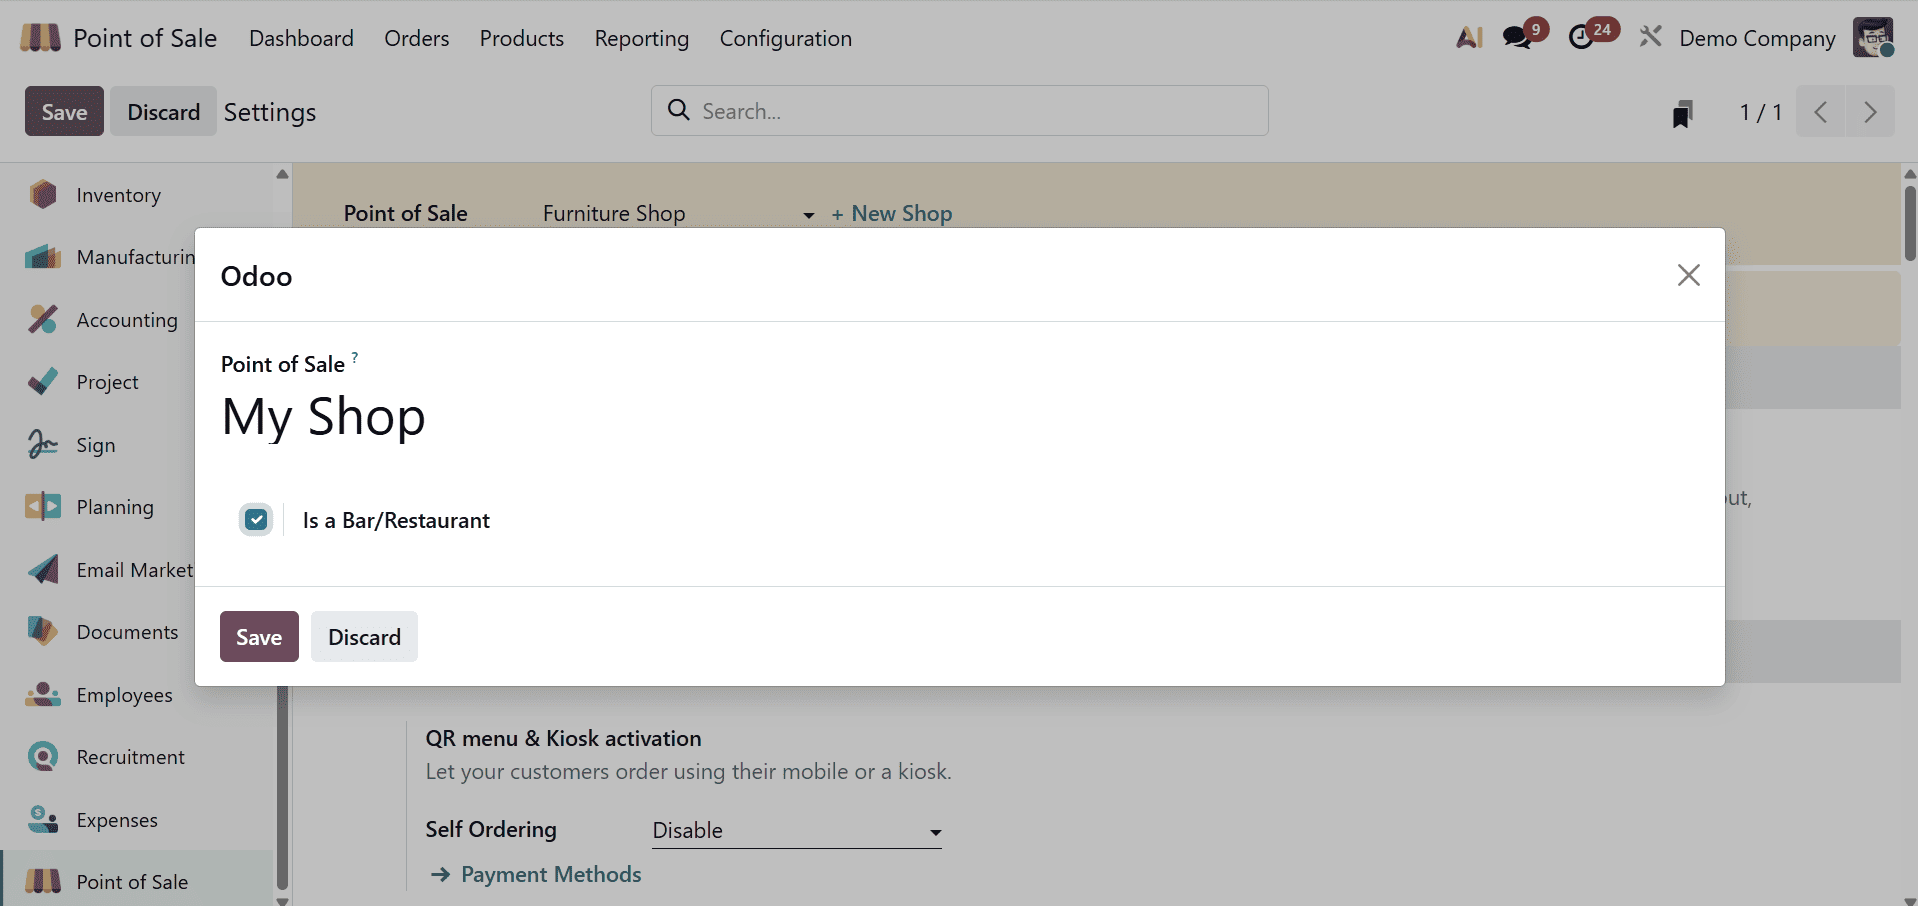Open the Documents app icon

(42, 631)
